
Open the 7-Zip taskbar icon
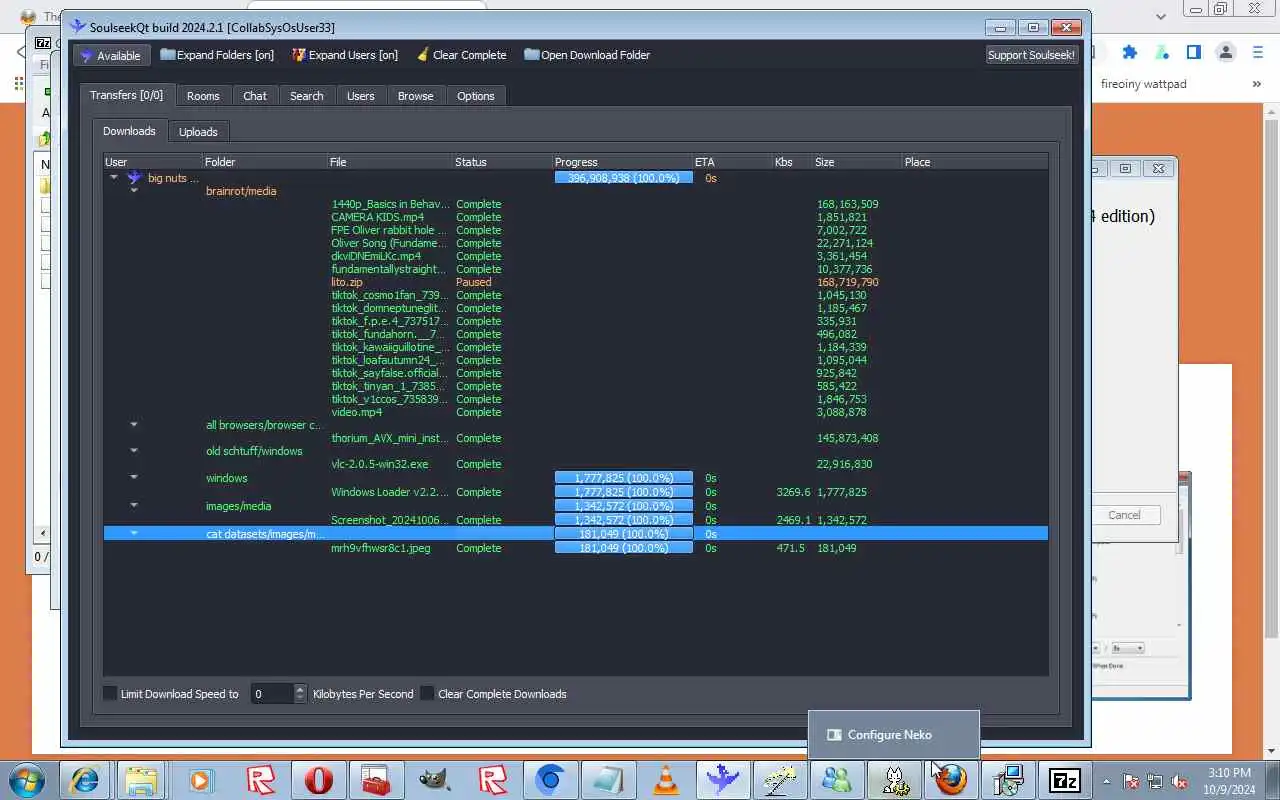pos(1066,780)
